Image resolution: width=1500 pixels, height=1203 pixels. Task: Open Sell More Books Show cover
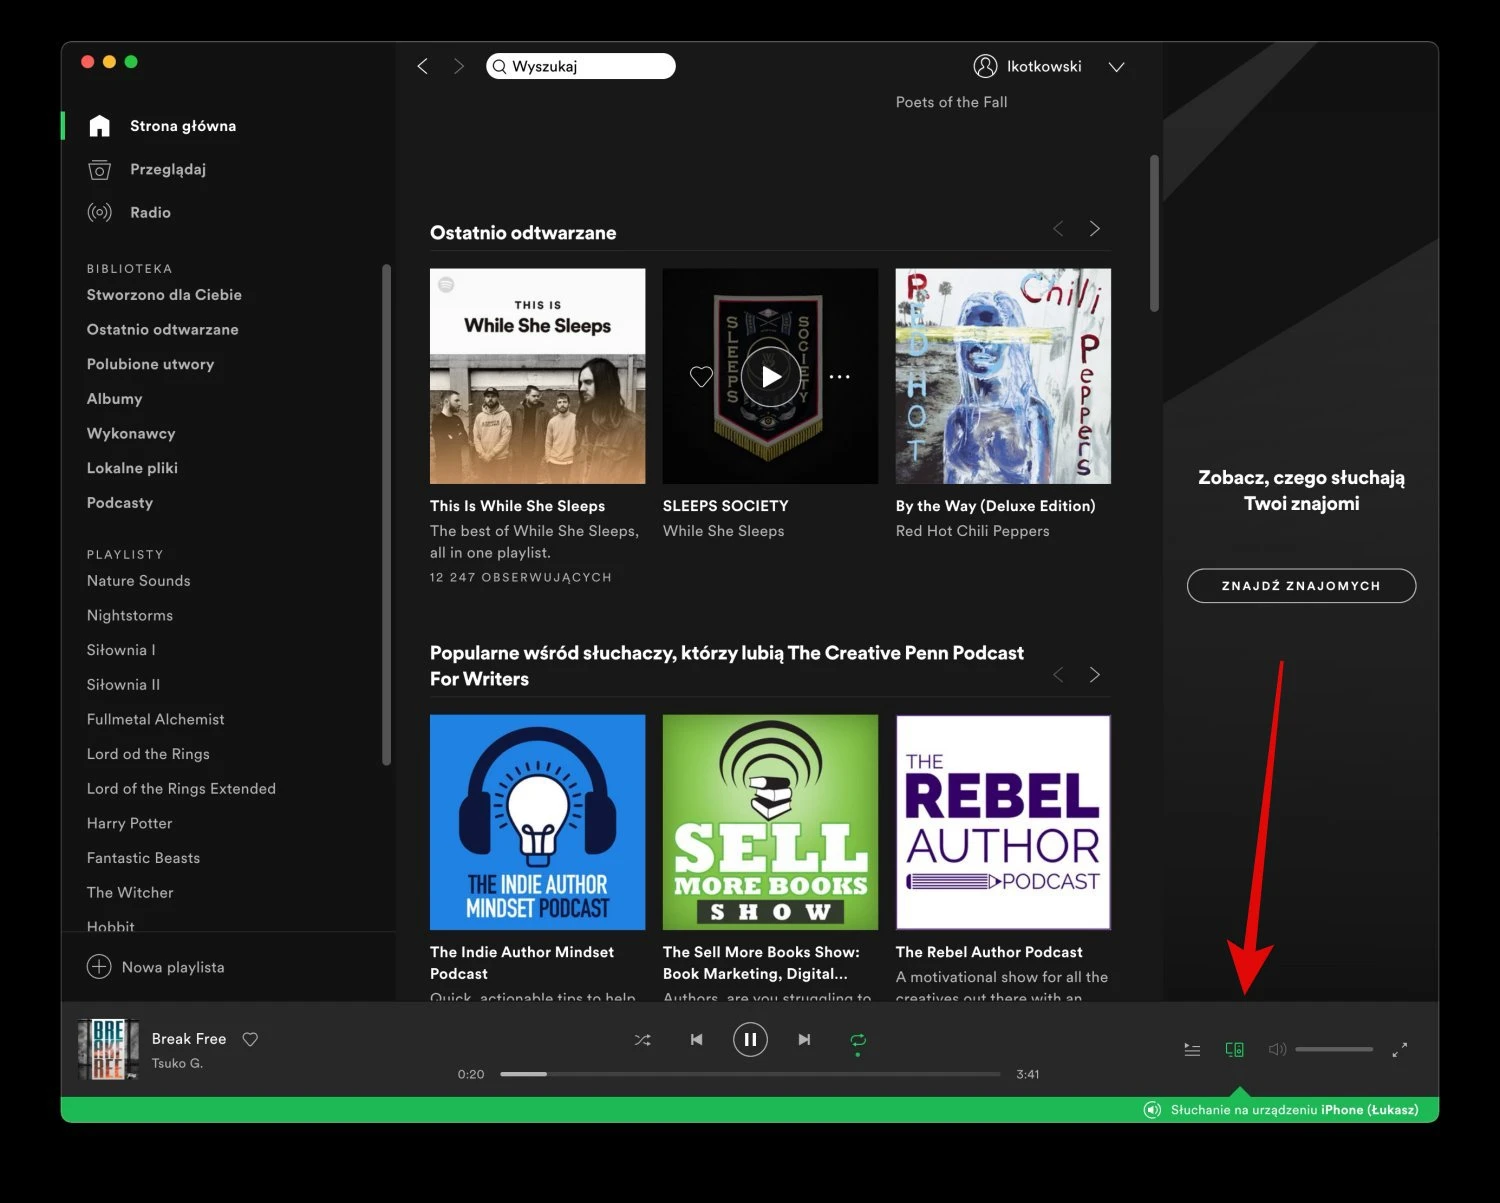pos(770,822)
